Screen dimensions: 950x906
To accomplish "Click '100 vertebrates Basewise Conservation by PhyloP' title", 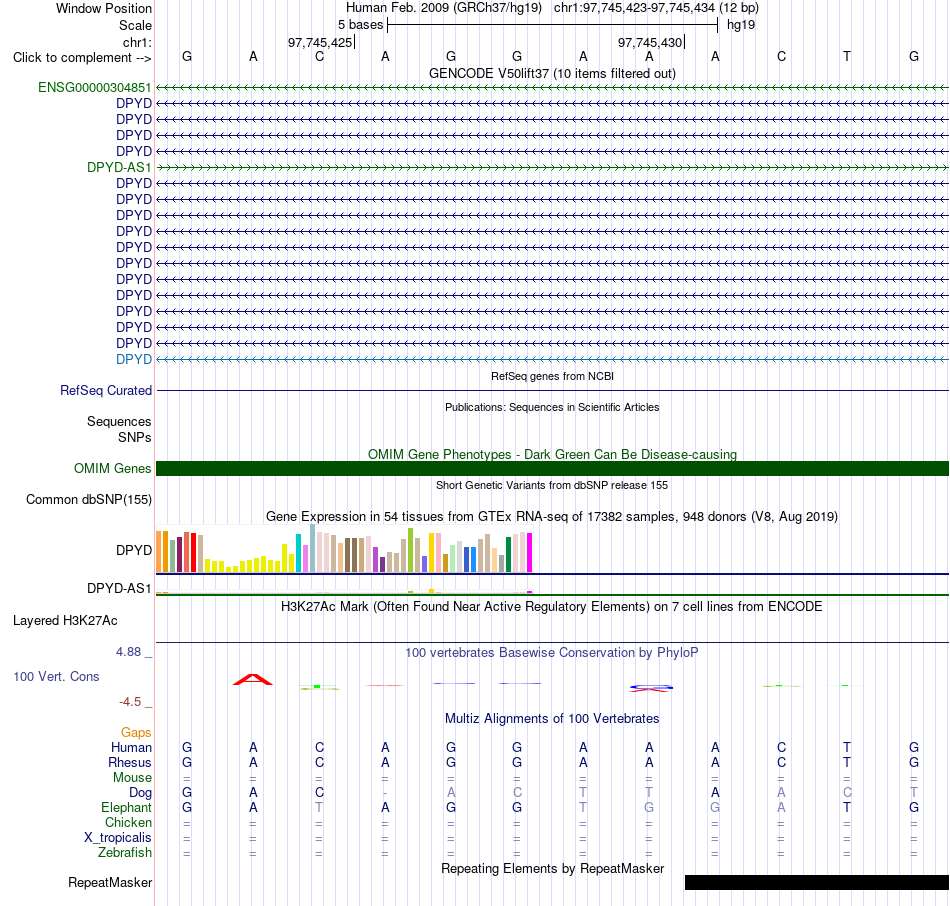I will click(x=552, y=653).
